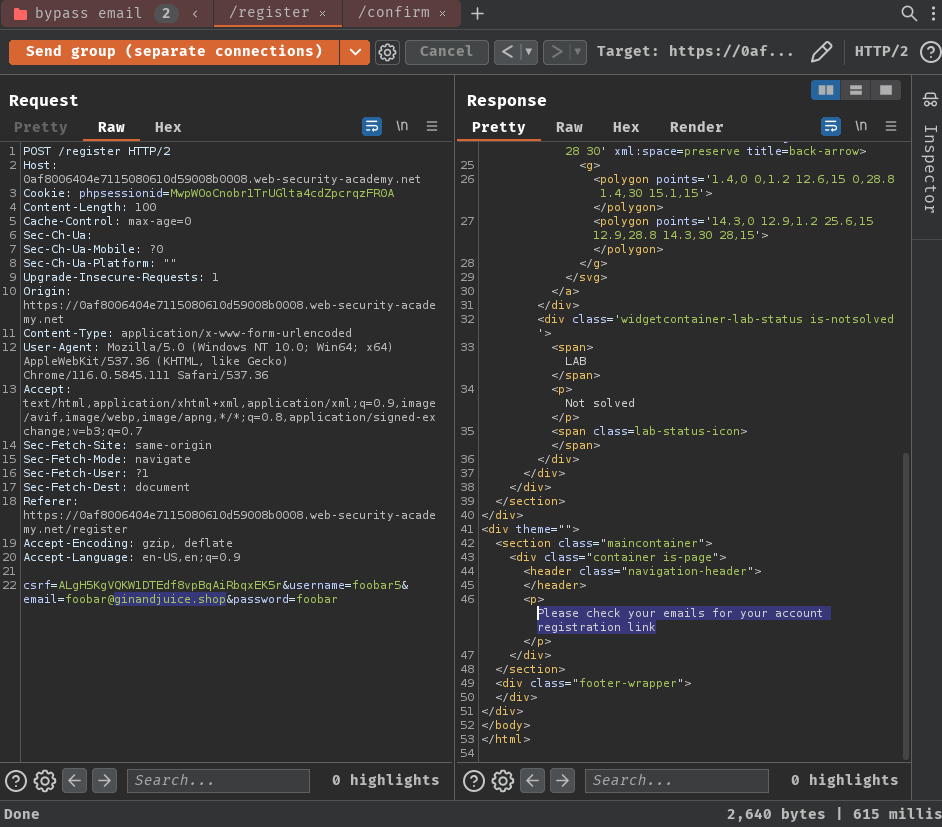Toggle word wrap in the Response viewer

(x=831, y=126)
